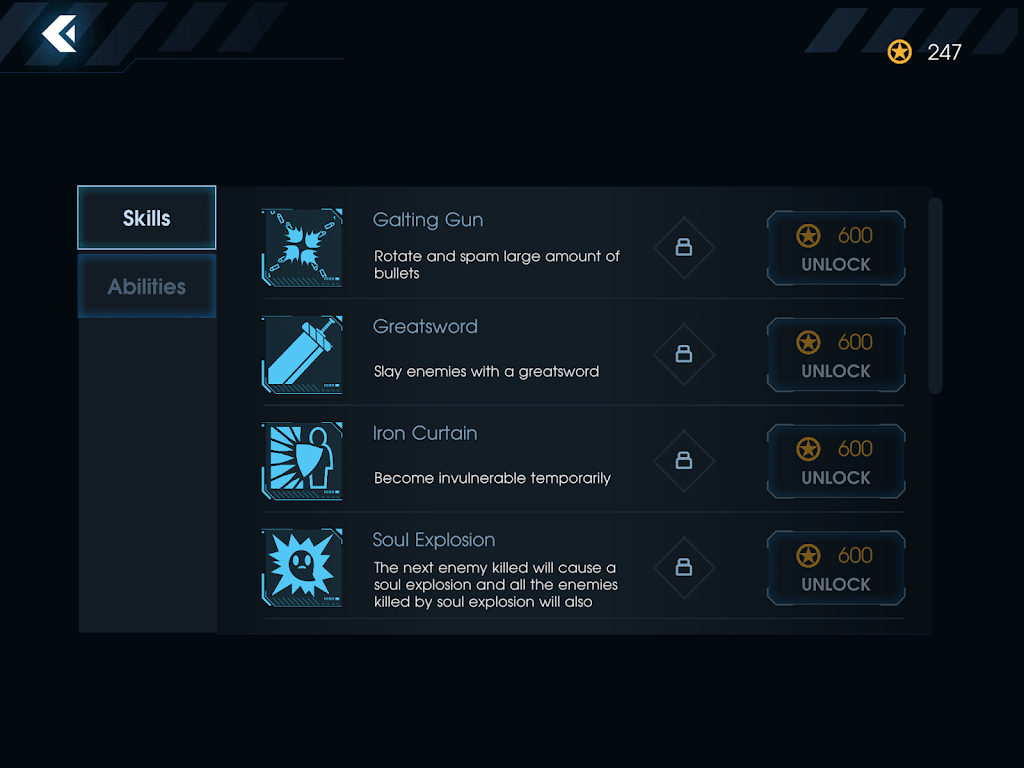Select the Iron Curtain shield icon
Image resolution: width=1024 pixels, height=768 pixels.
[302, 461]
